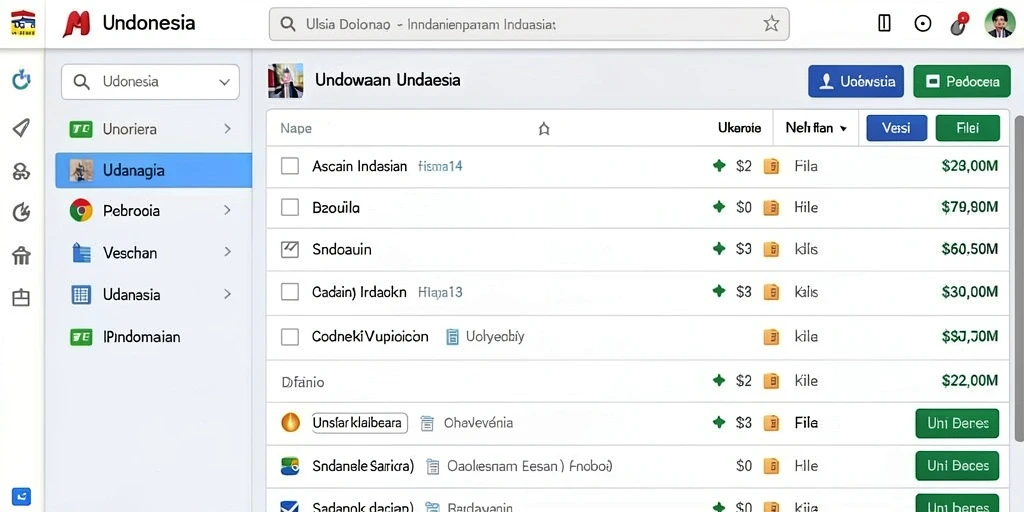This screenshot has width=1024, height=512.
Task: Check the box next to Ascain Indasian
Action: (x=289, y=166)
